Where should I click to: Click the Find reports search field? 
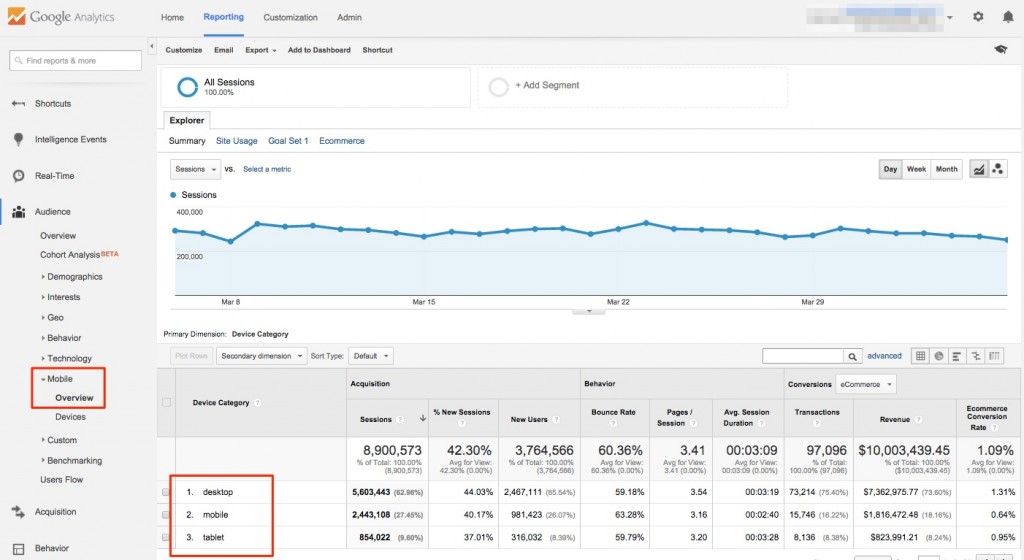pyautogui.click(x=76, y=61)
